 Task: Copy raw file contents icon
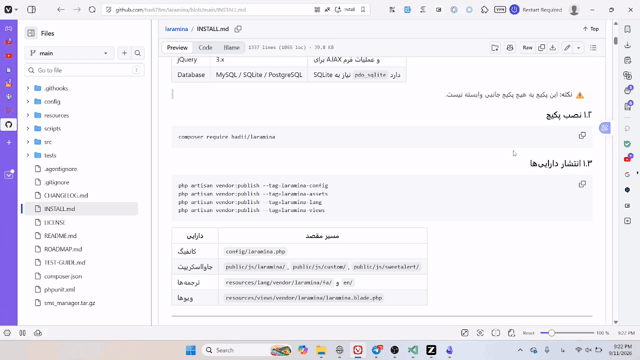(541, 48)
